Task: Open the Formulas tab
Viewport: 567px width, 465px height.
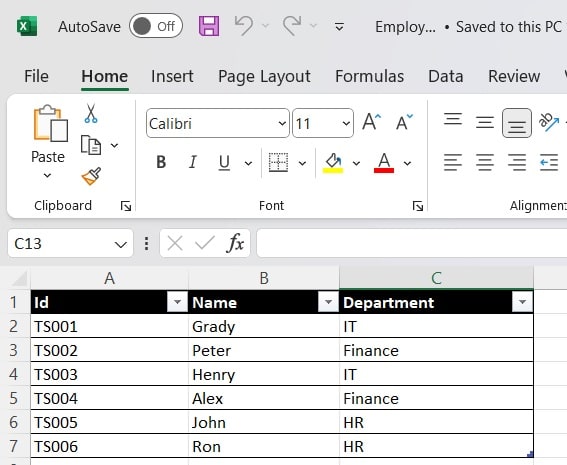Action: coord(370,76)
